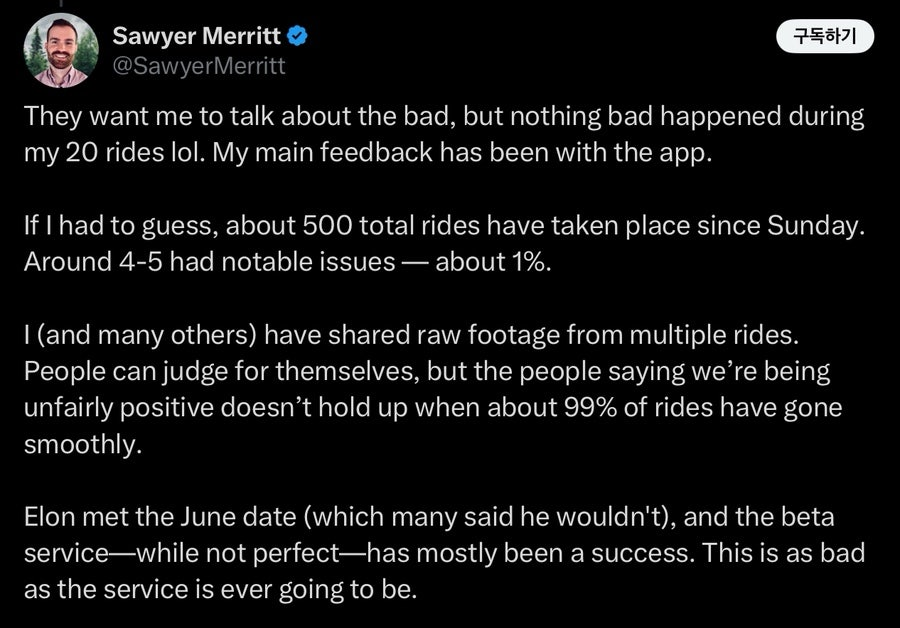Click the blue verified checkmark badge
The image size is (900, 628).
297,36
